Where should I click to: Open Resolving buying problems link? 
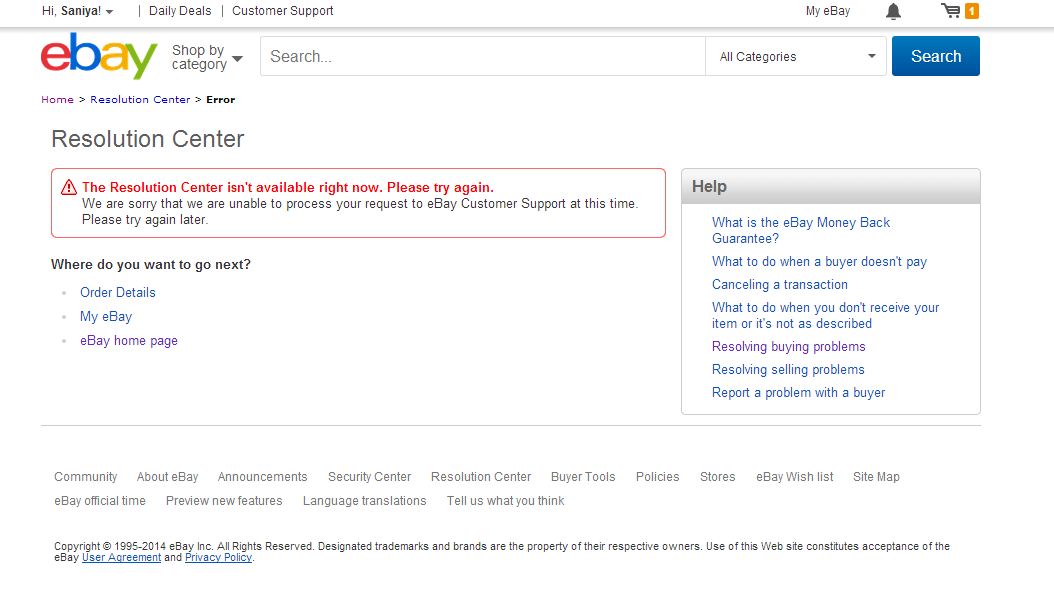coord(788,346)
